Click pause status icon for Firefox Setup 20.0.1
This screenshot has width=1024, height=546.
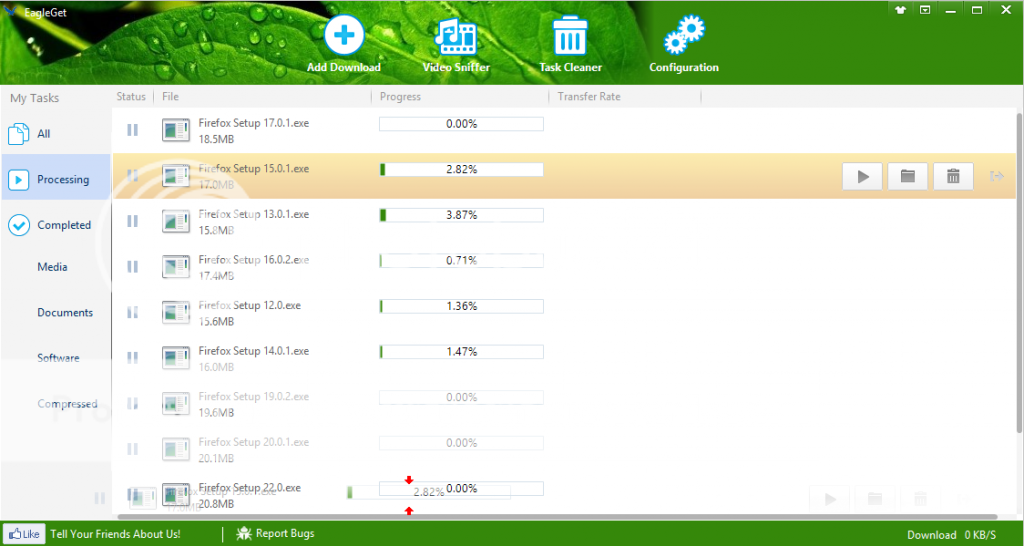[x=133, y=449]
